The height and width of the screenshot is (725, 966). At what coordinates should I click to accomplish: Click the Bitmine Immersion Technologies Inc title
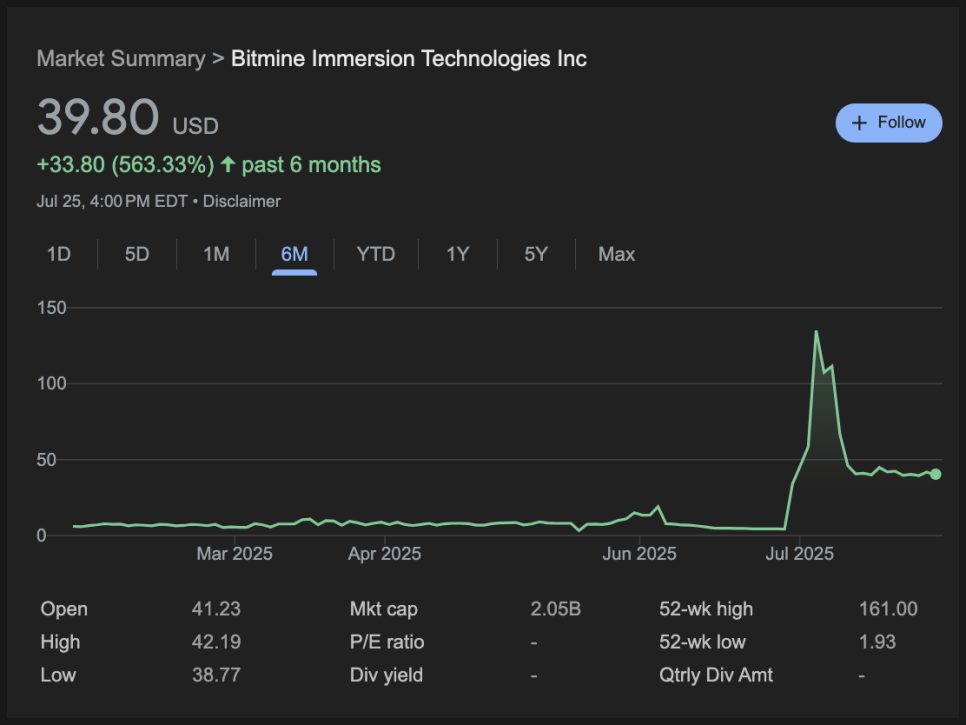pyautogui.click(x=408, y=59)
